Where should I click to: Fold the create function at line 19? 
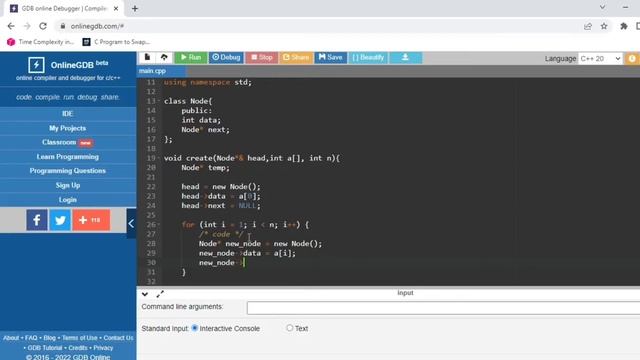click(159, 158)
